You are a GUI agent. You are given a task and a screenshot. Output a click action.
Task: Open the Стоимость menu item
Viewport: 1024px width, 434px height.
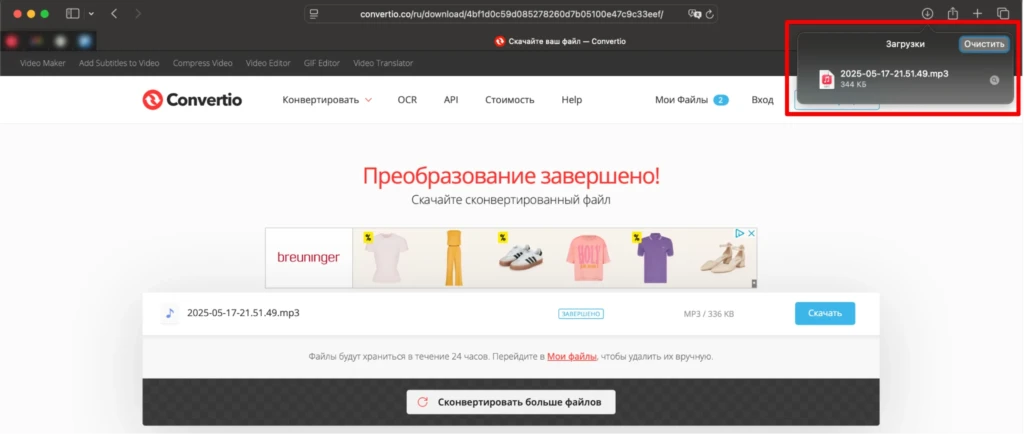click(x=509, y=100)
